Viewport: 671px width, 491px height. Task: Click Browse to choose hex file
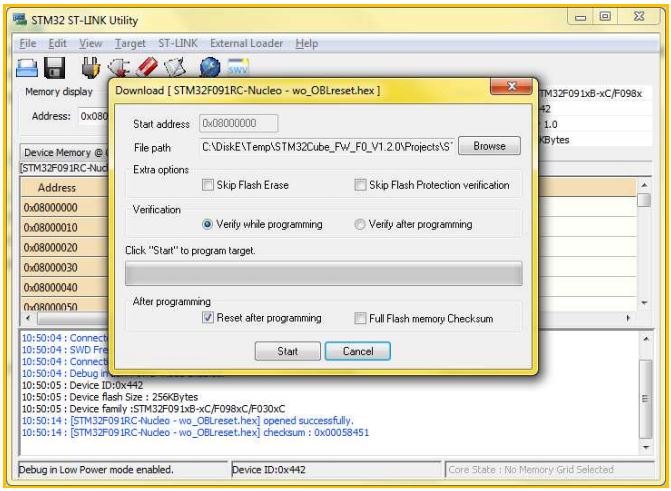click(490, 146)
